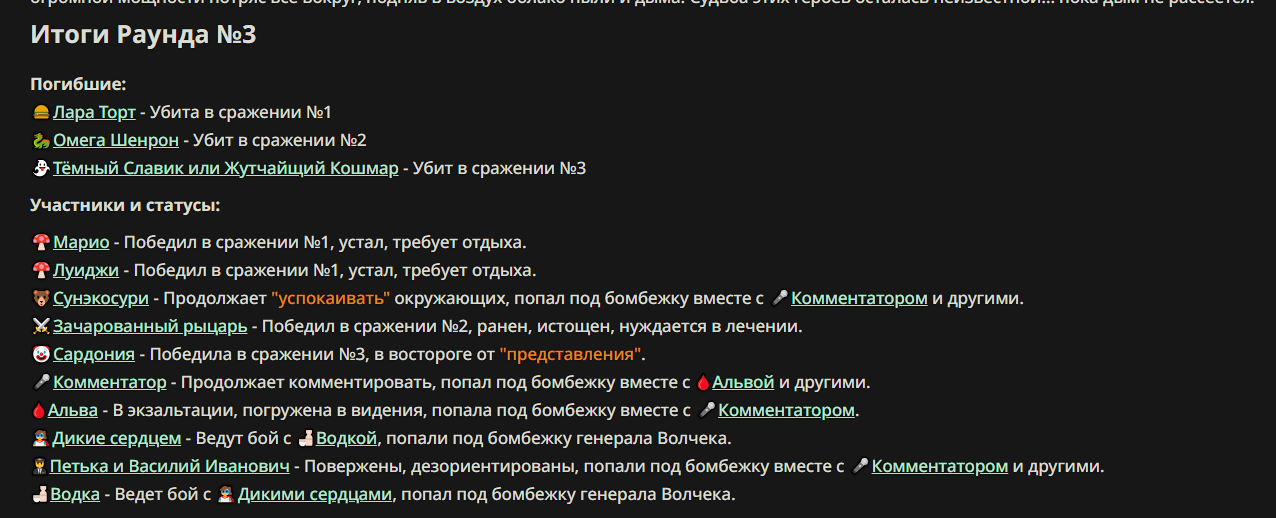The image size is (1276, 518).
Task: Click the emoji beside Петька и Василий Иванович
Action: 40,466
